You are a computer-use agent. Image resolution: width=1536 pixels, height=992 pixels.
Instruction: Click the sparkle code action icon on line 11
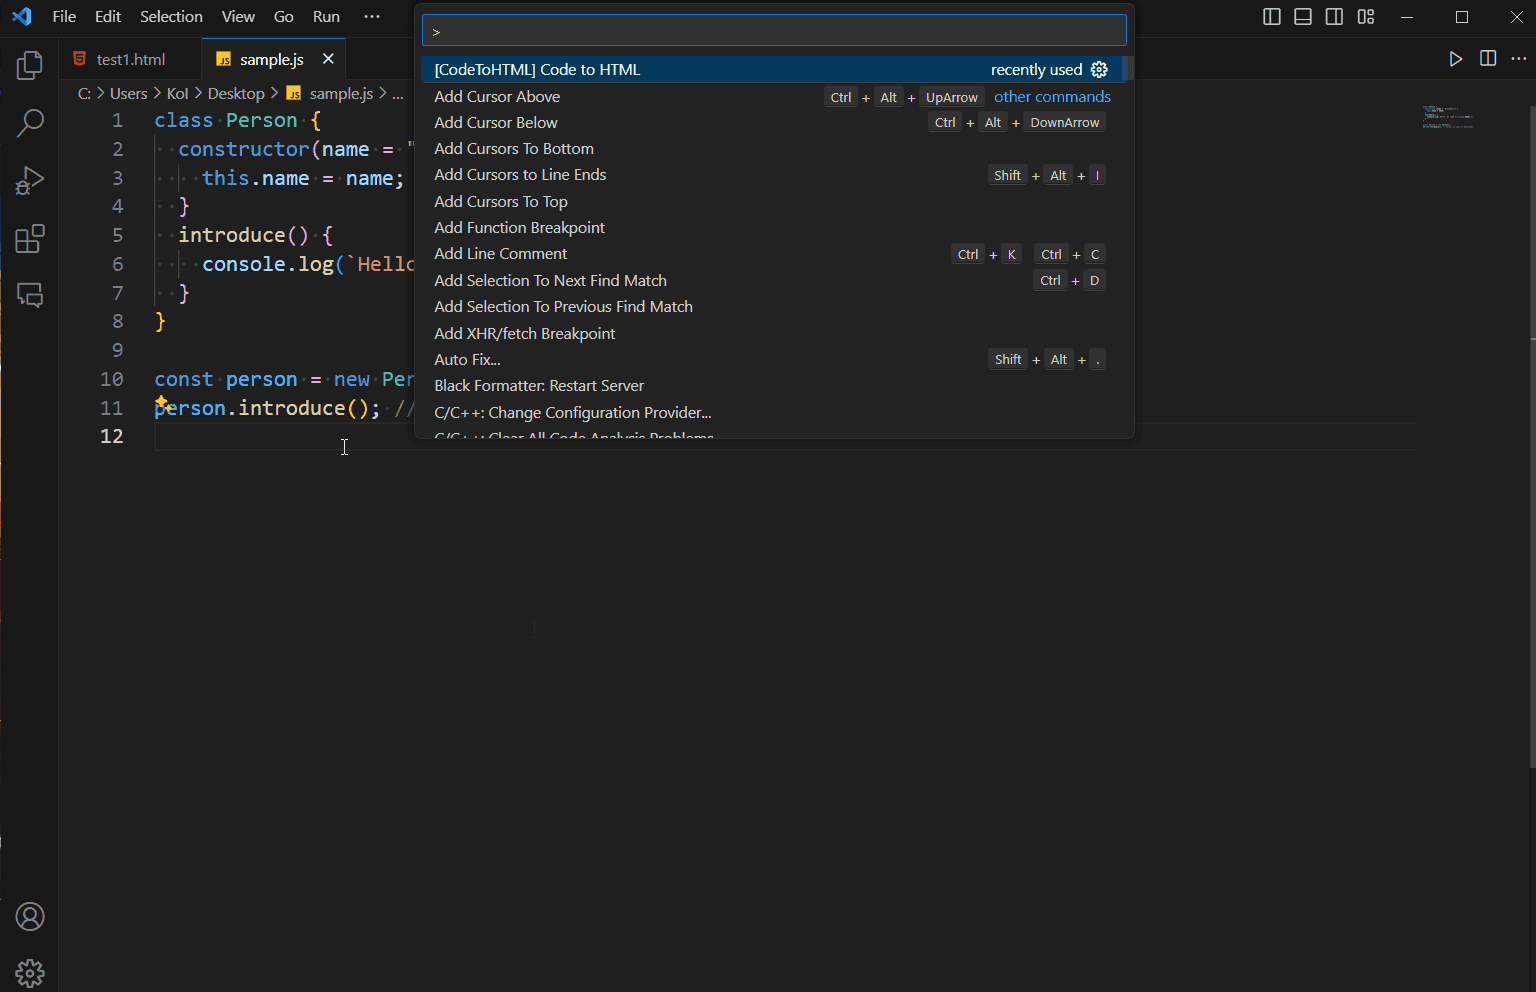(x=162, y=402)
